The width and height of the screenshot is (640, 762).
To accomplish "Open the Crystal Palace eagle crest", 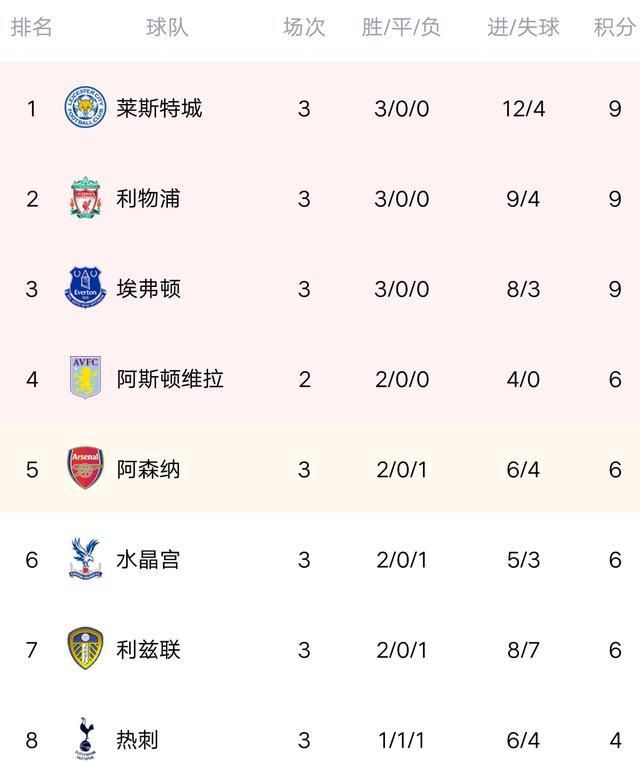I will pyautogui.click(x=85, y=558).
